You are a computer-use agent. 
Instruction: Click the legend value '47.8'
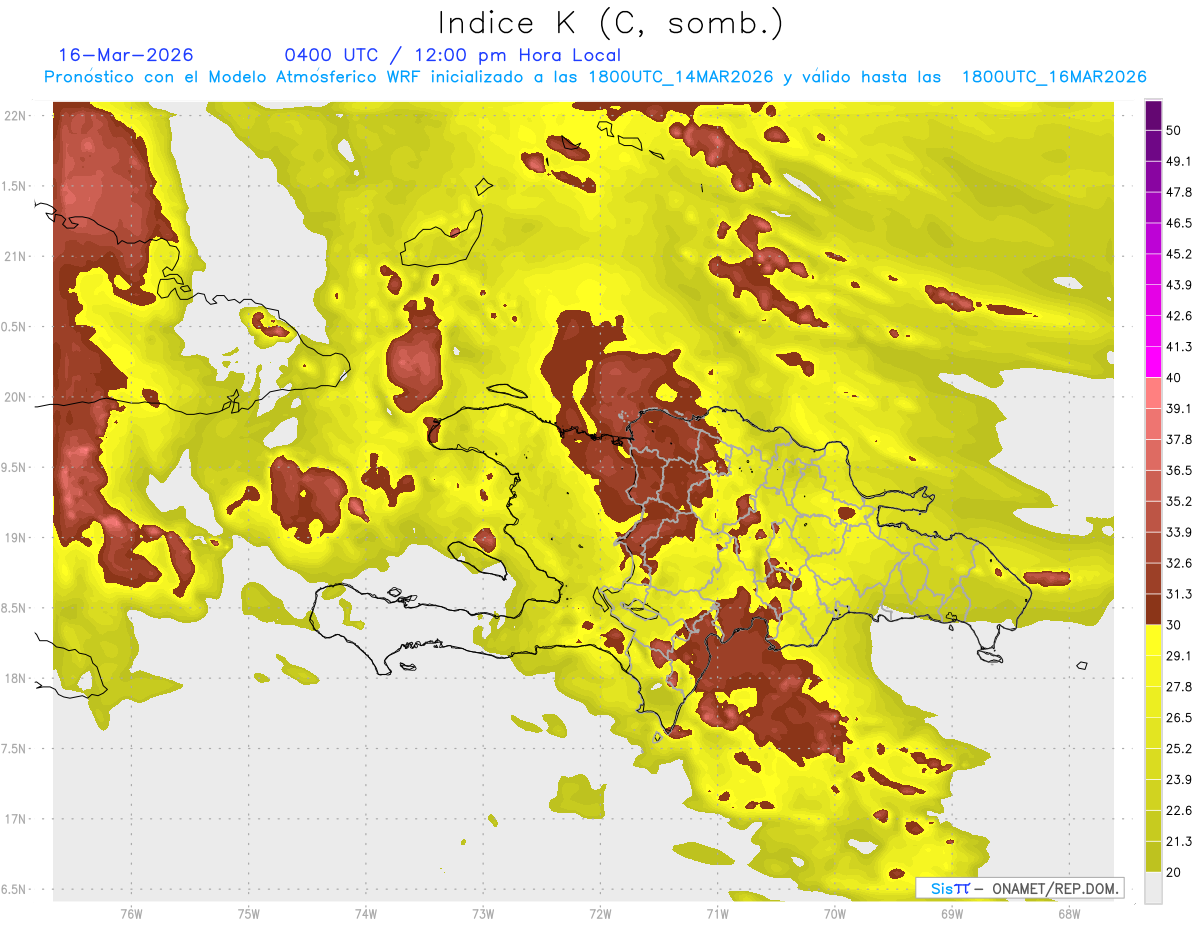1178,192
